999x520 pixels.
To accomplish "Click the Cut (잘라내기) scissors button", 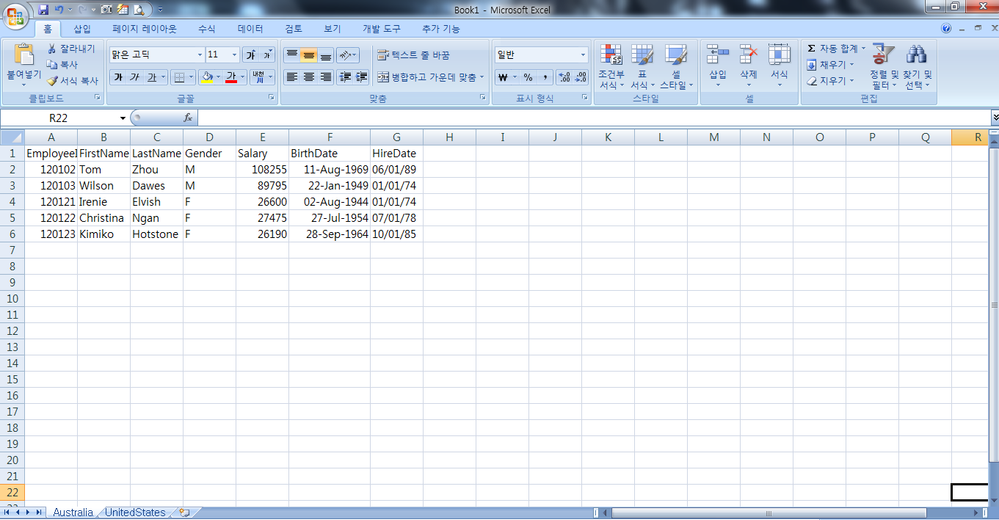I will coord(71,48).
